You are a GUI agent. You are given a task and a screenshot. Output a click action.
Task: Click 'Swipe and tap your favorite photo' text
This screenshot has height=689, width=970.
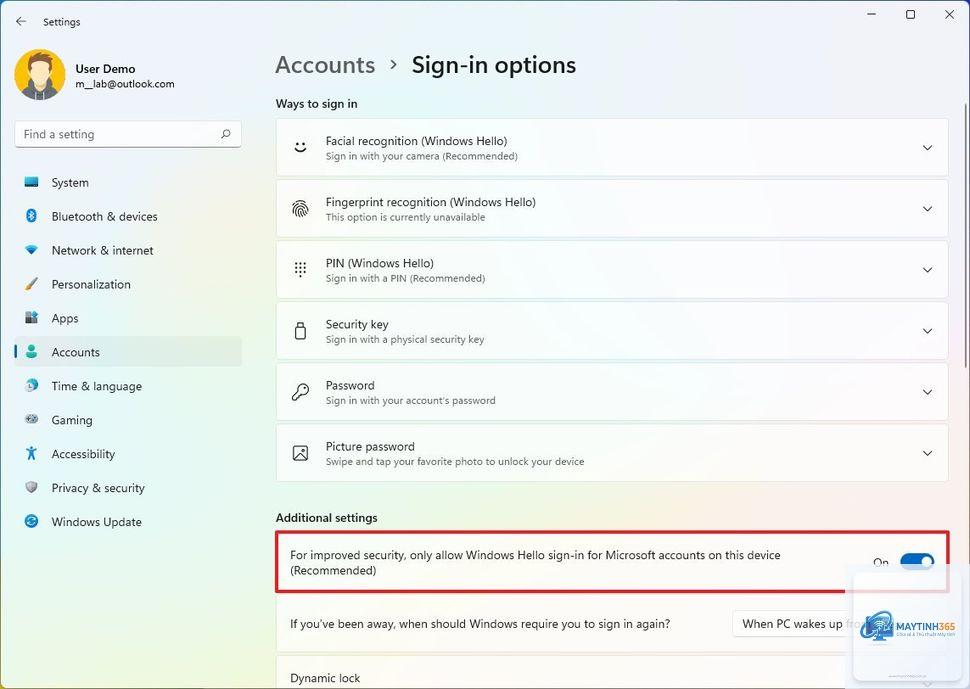(455, 461)
